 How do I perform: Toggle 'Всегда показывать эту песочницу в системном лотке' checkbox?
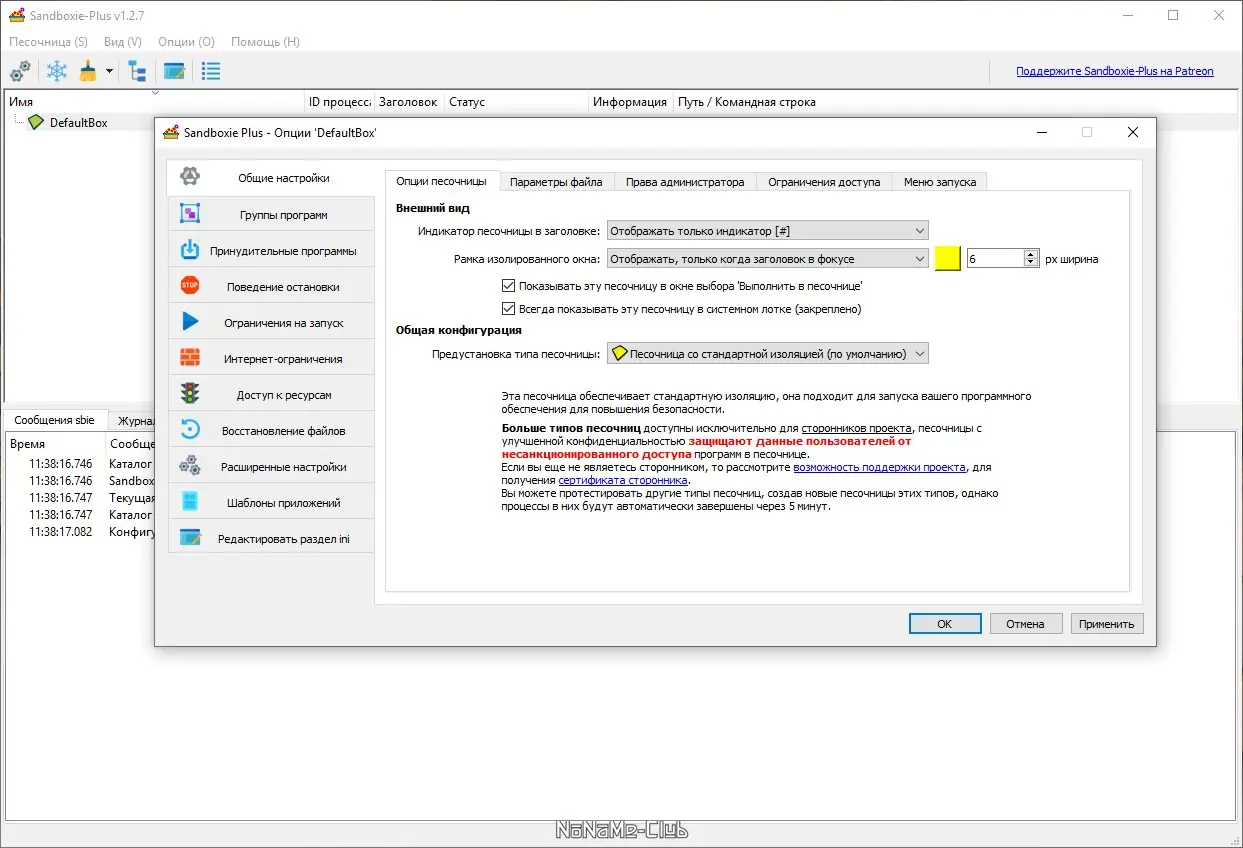point(509,309)
